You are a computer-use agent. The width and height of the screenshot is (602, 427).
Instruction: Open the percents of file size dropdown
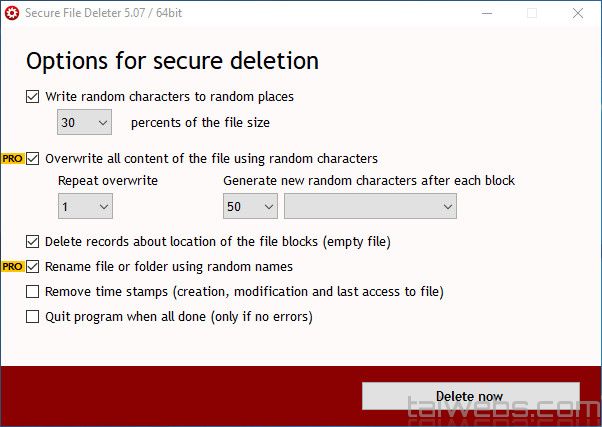coord(85,123)
